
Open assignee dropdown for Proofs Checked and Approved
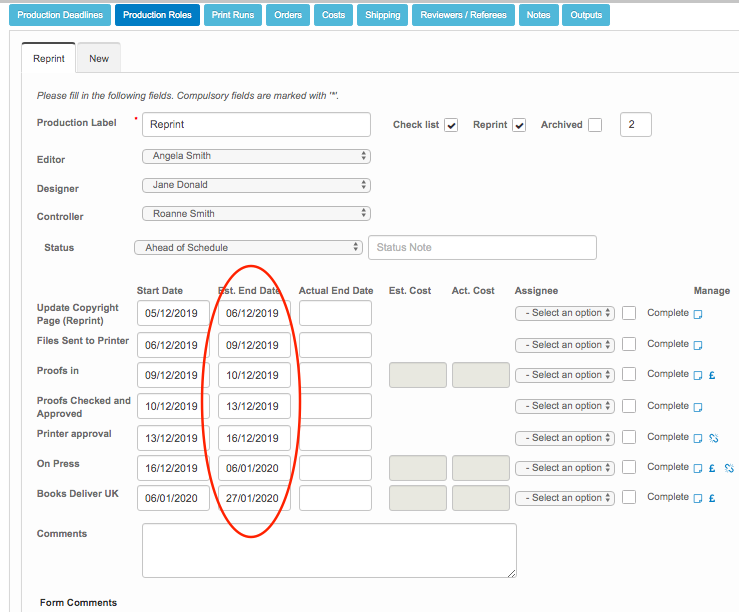(x=565, y=406)
